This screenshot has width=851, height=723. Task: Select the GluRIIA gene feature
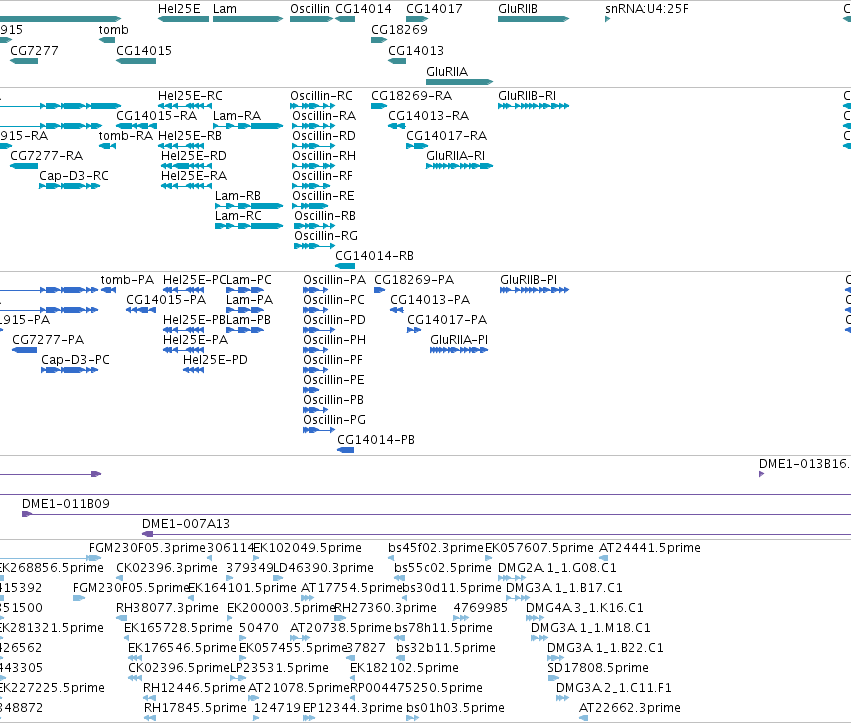[460, 82]
